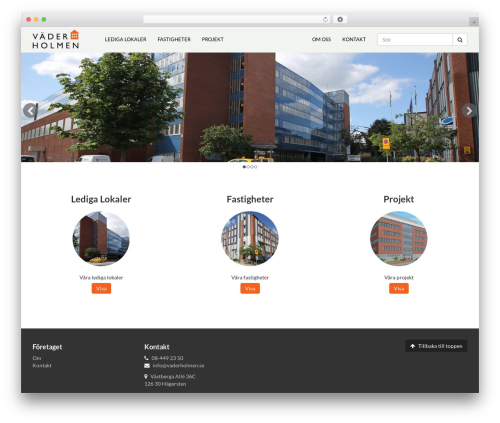This screenshot has height=423, width=500.
Task: Select the third carousel dot
Action: pyautogui.click(x=252, y=167)
